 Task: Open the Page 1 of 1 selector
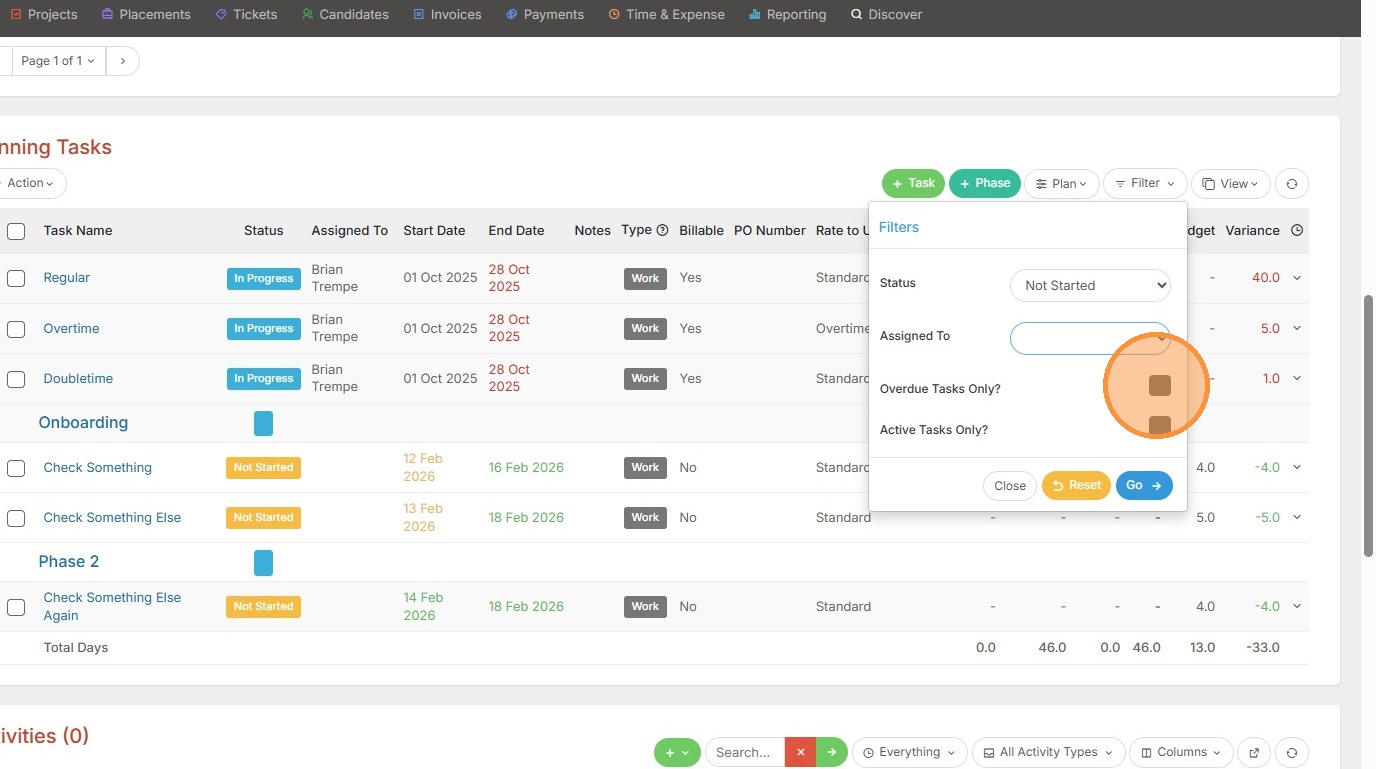[x=58, y=61]
